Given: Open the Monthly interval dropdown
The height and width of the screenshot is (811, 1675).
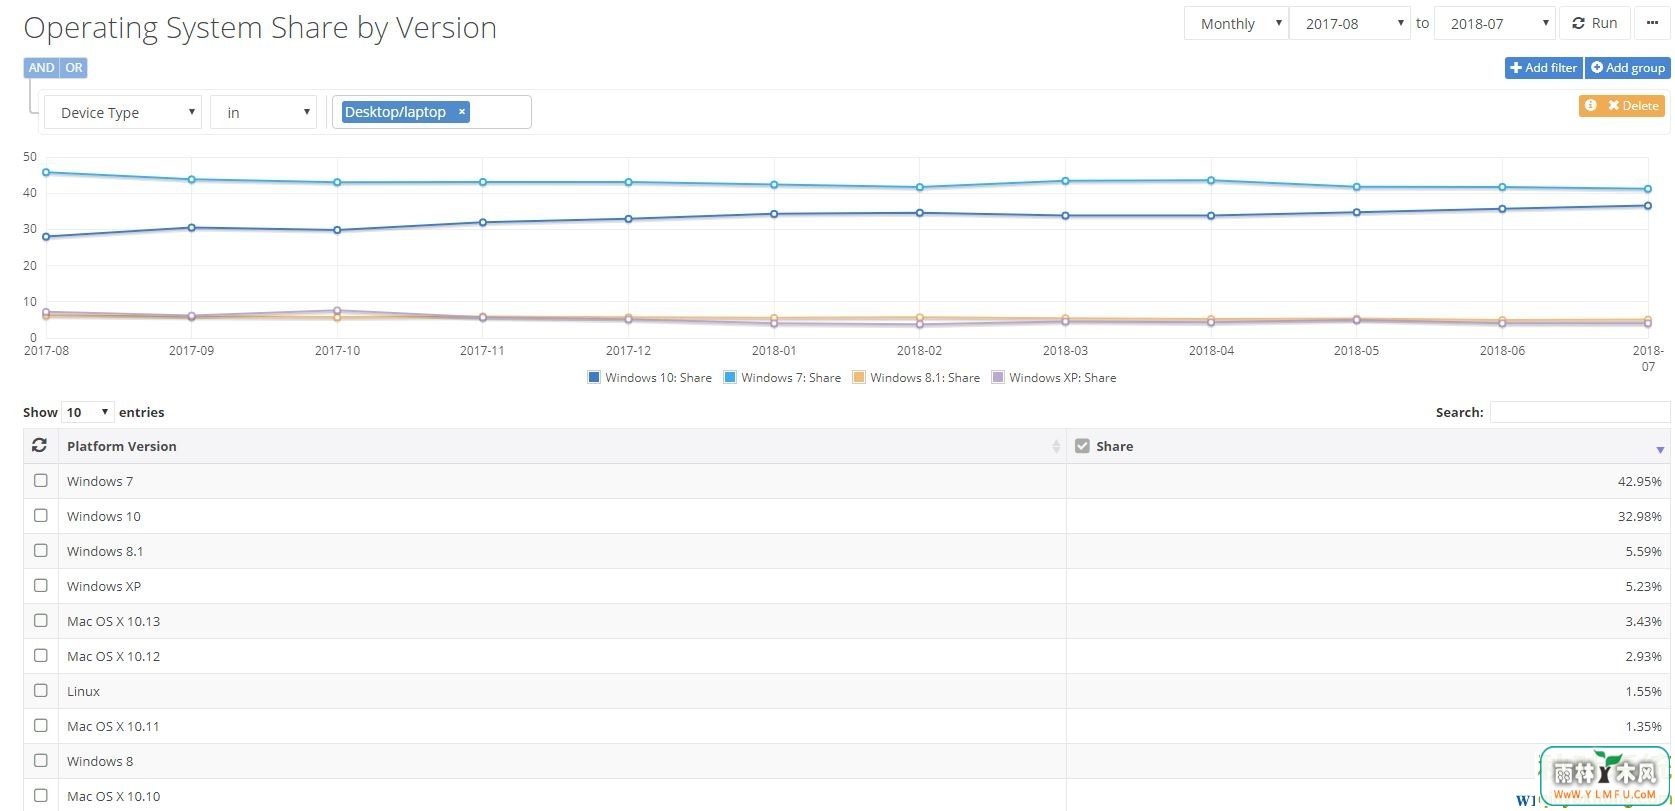Looking at the screenshot, I should pos(1236,23).
